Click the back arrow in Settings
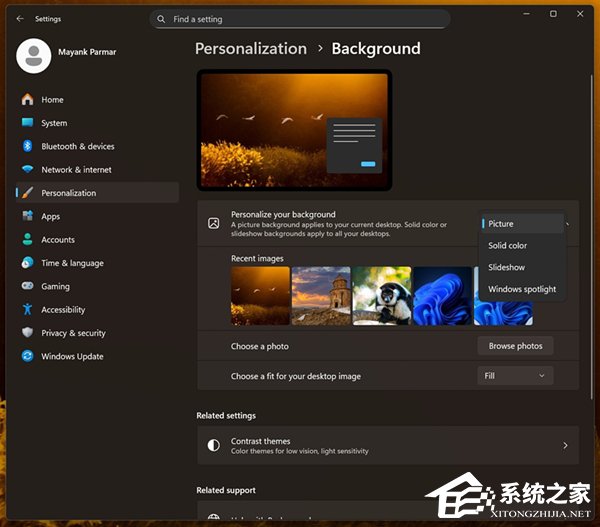This screenshot has width=600, height=527. point(20,19)
